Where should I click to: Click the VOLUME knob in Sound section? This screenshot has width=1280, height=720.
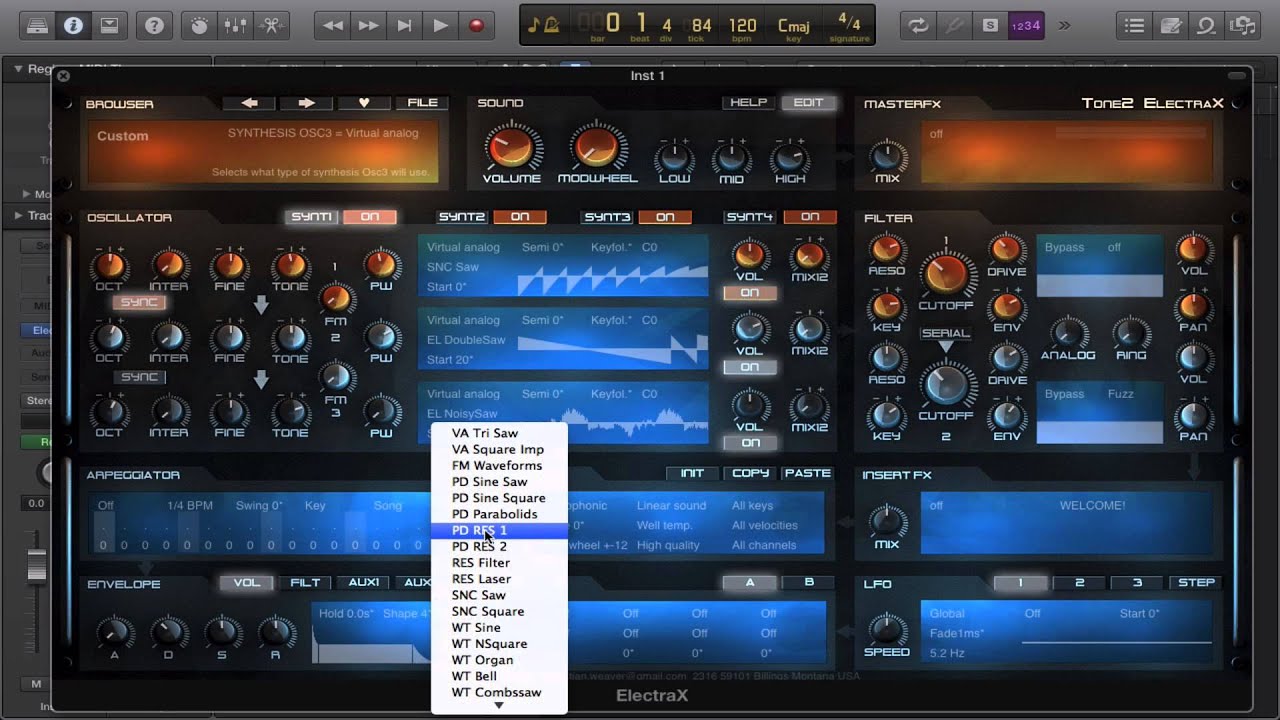tap(511, 147)
